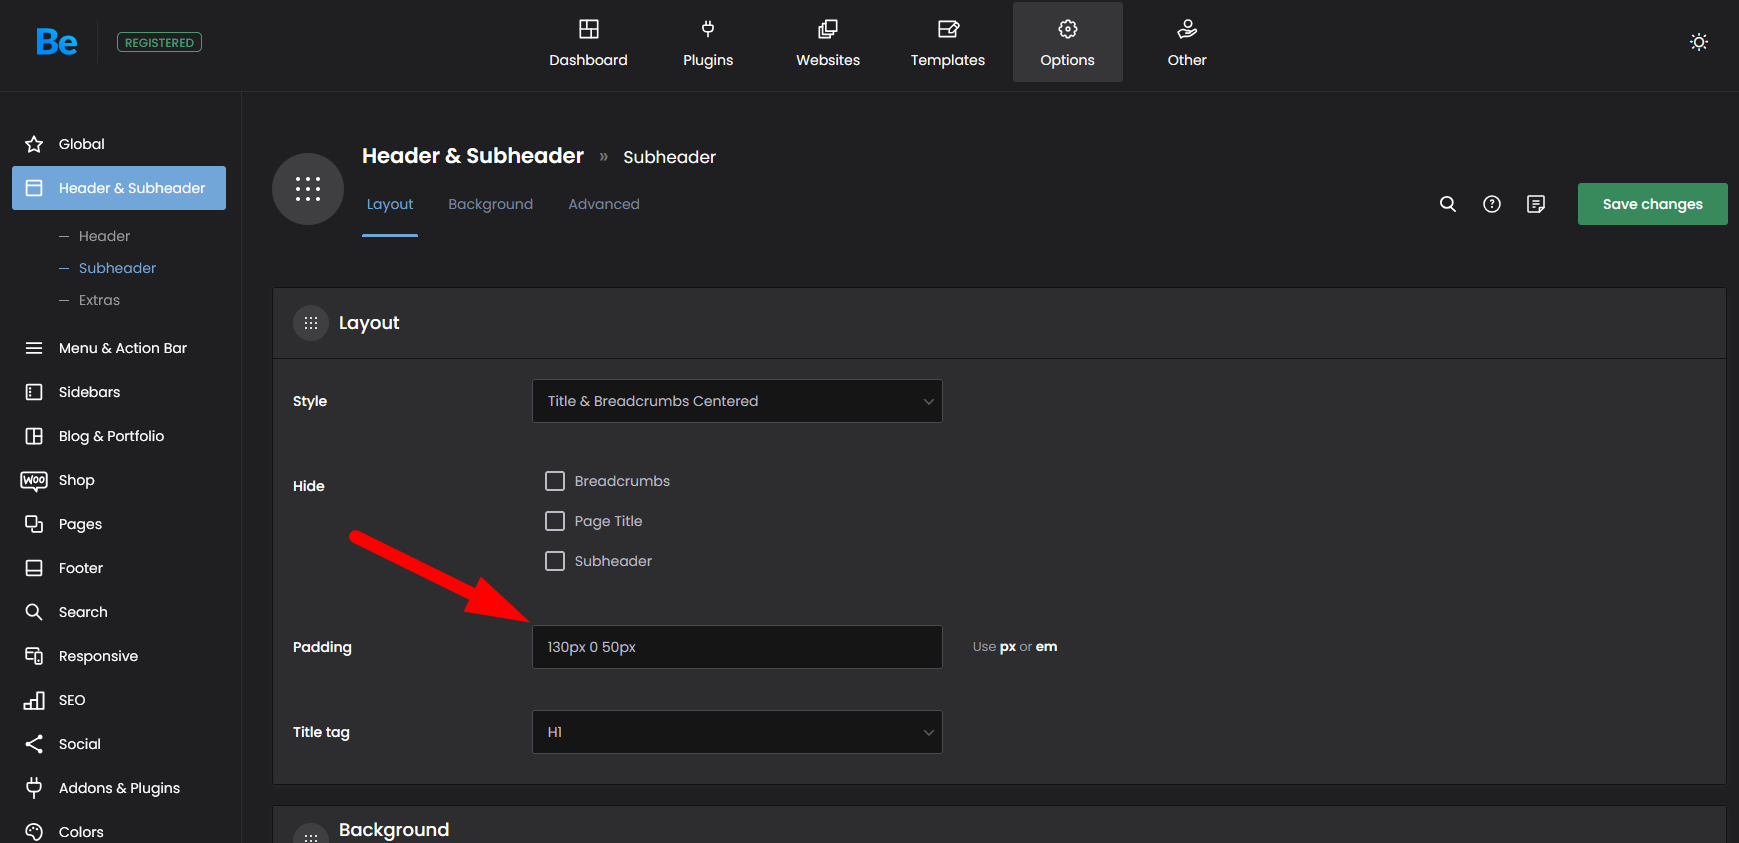The image size is (1739, 843).
Task: Toggle light mode sun icon
Action: (1699, 42)
